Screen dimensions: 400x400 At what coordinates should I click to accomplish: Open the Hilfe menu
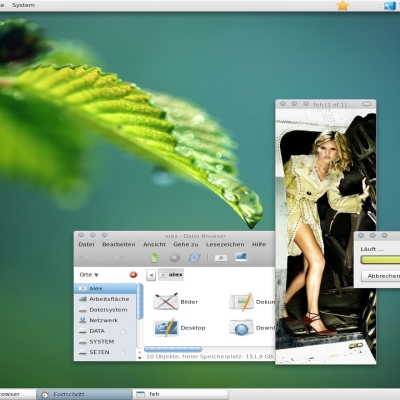[259, 244]
